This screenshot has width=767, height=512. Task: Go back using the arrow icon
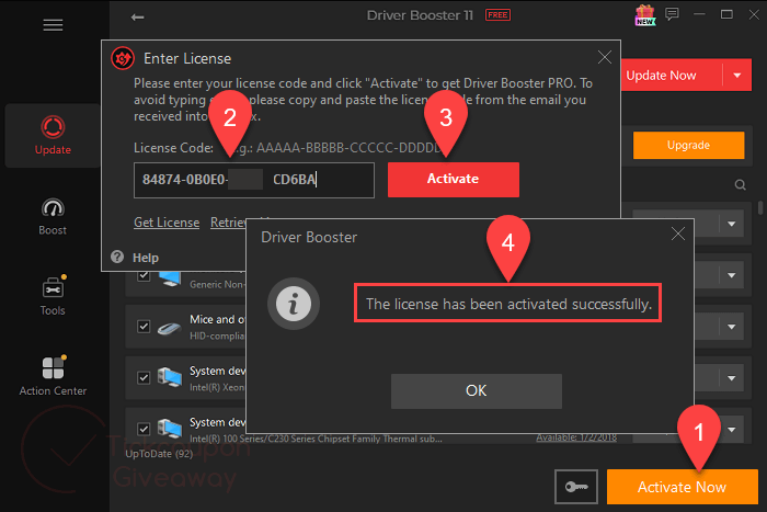(x=137, y=16)
